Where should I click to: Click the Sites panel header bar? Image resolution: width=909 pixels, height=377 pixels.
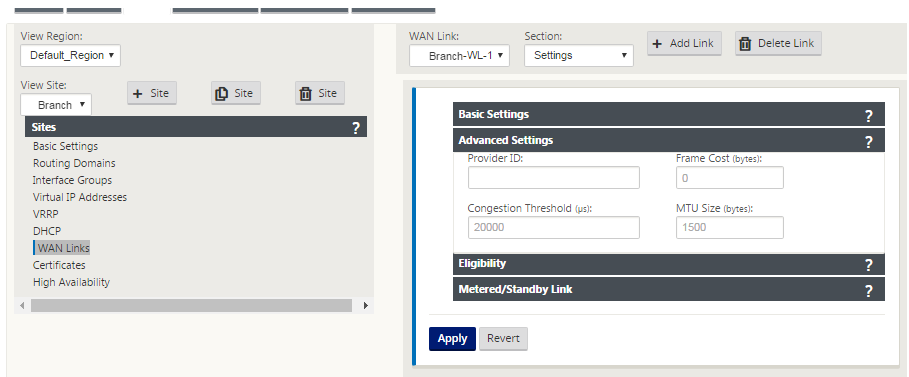point(196,127)
